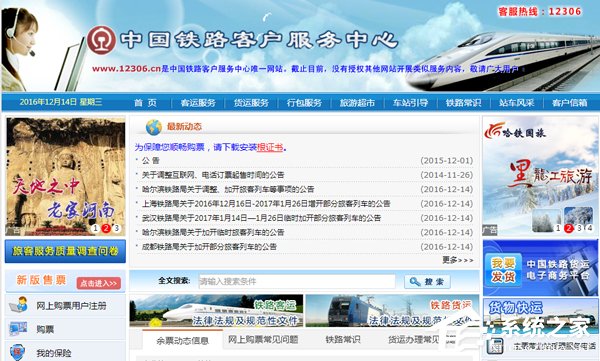Open the 天地之中 老家河南 ad image

(65, 176)
